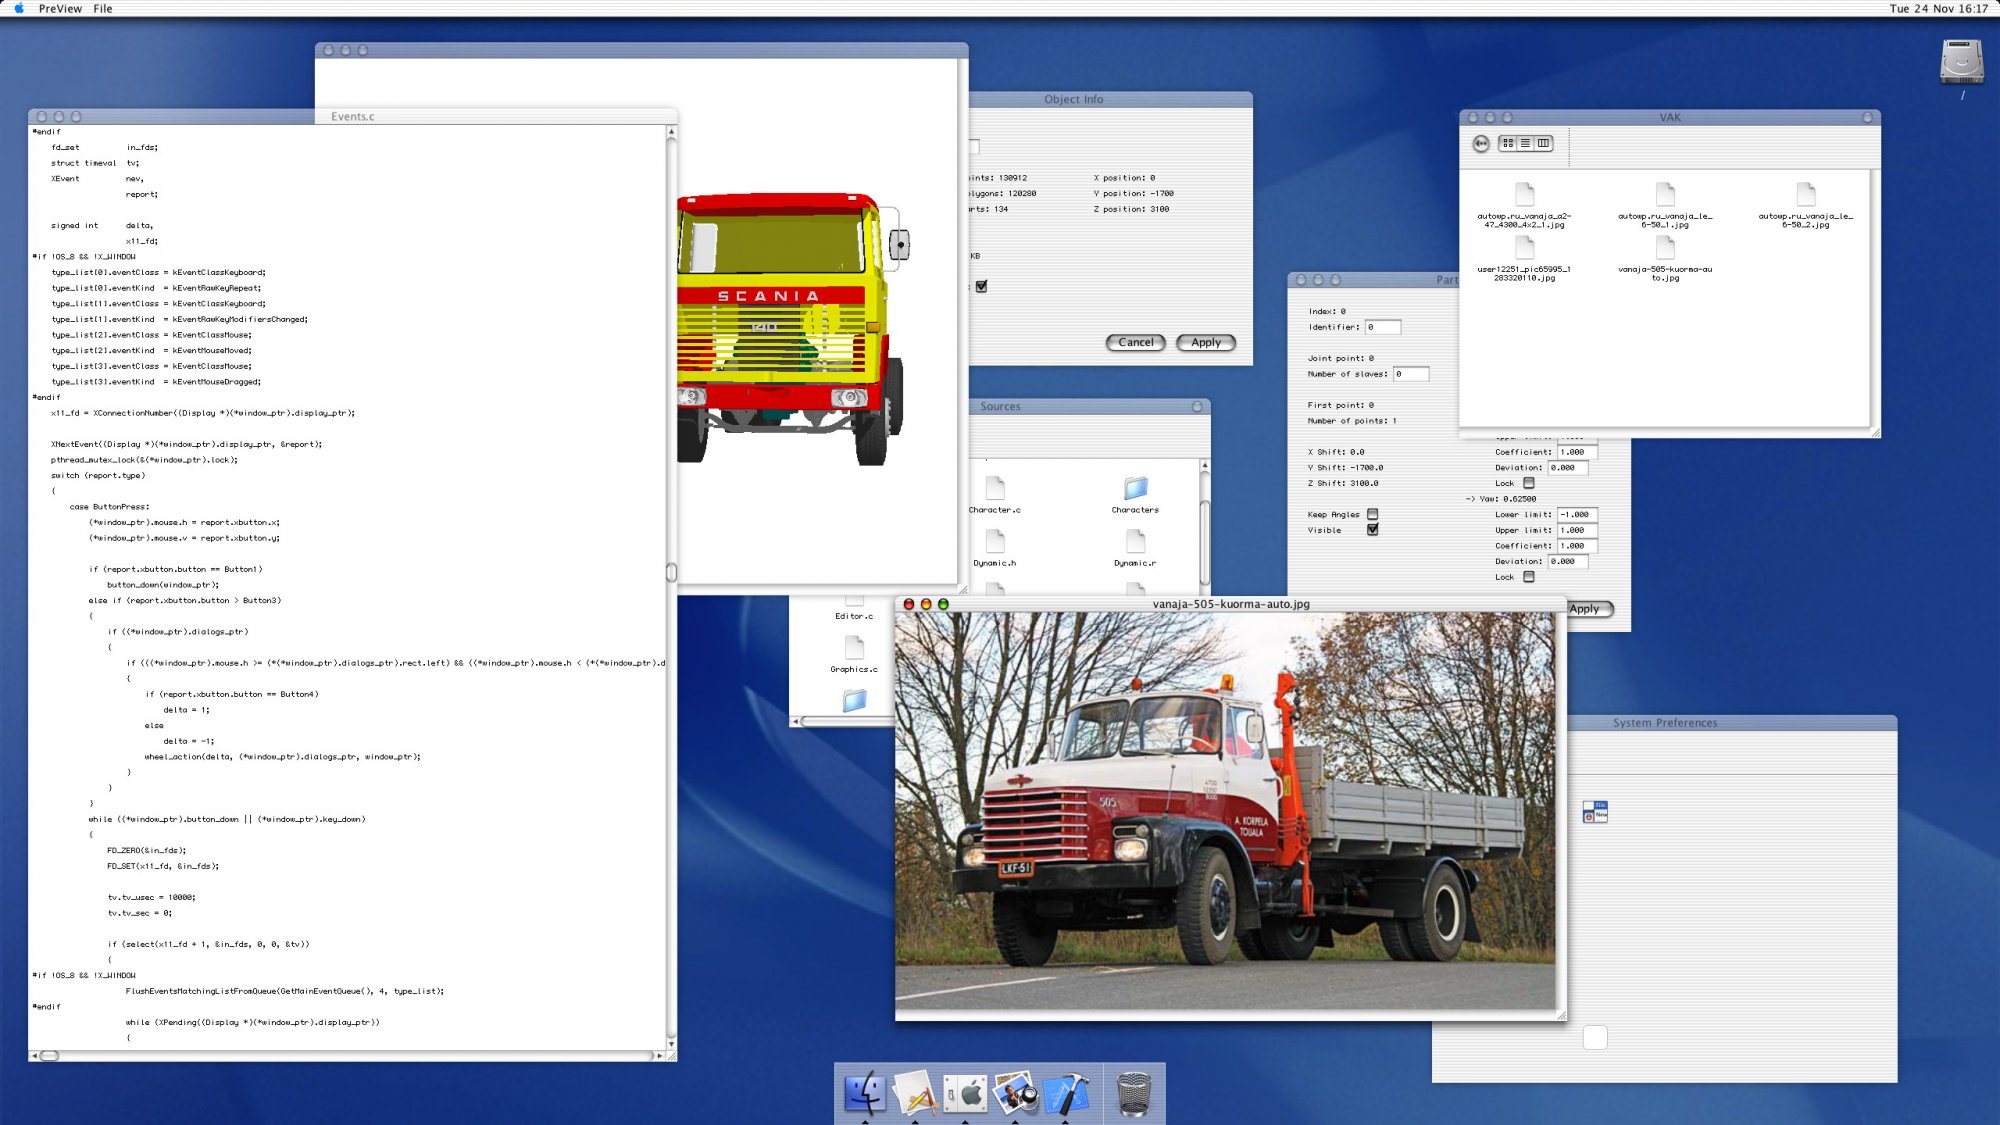Uncheck the Visible checkbox
This screenshot has width=2000, height=1125.
click(1373, 530)
